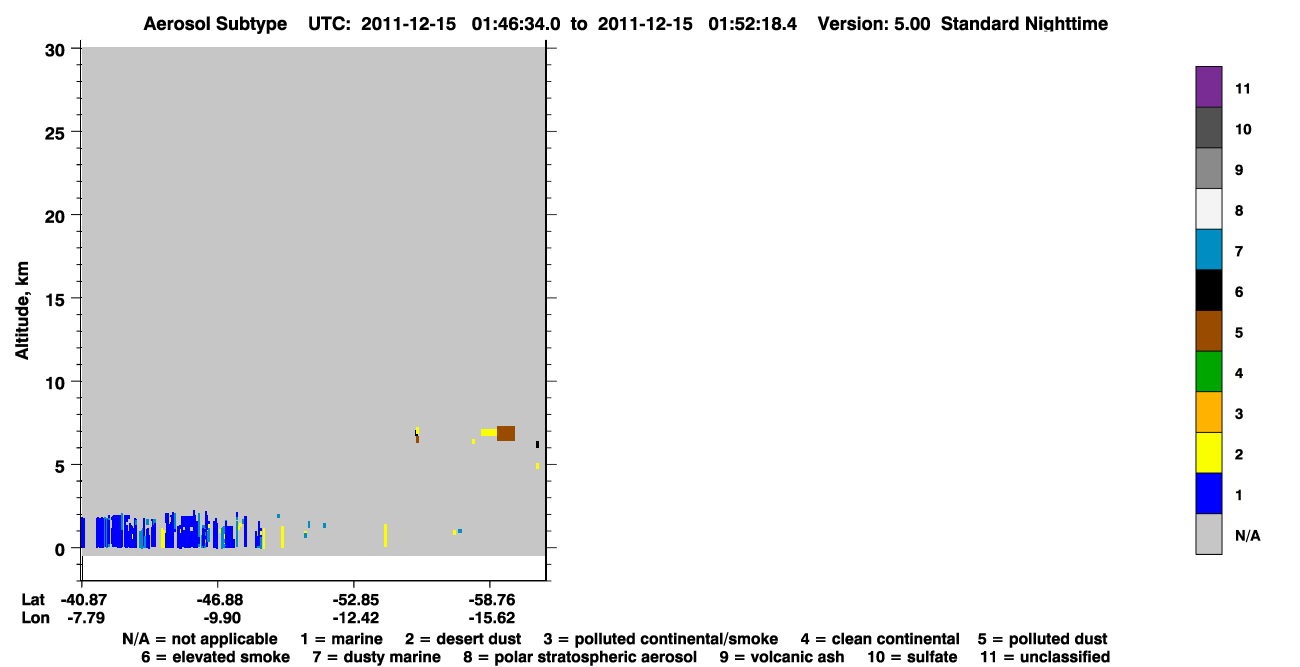Screen dimensions: 1300x667
Task: Click the blue swatch labeled 1
Action: coord(1208,494)
